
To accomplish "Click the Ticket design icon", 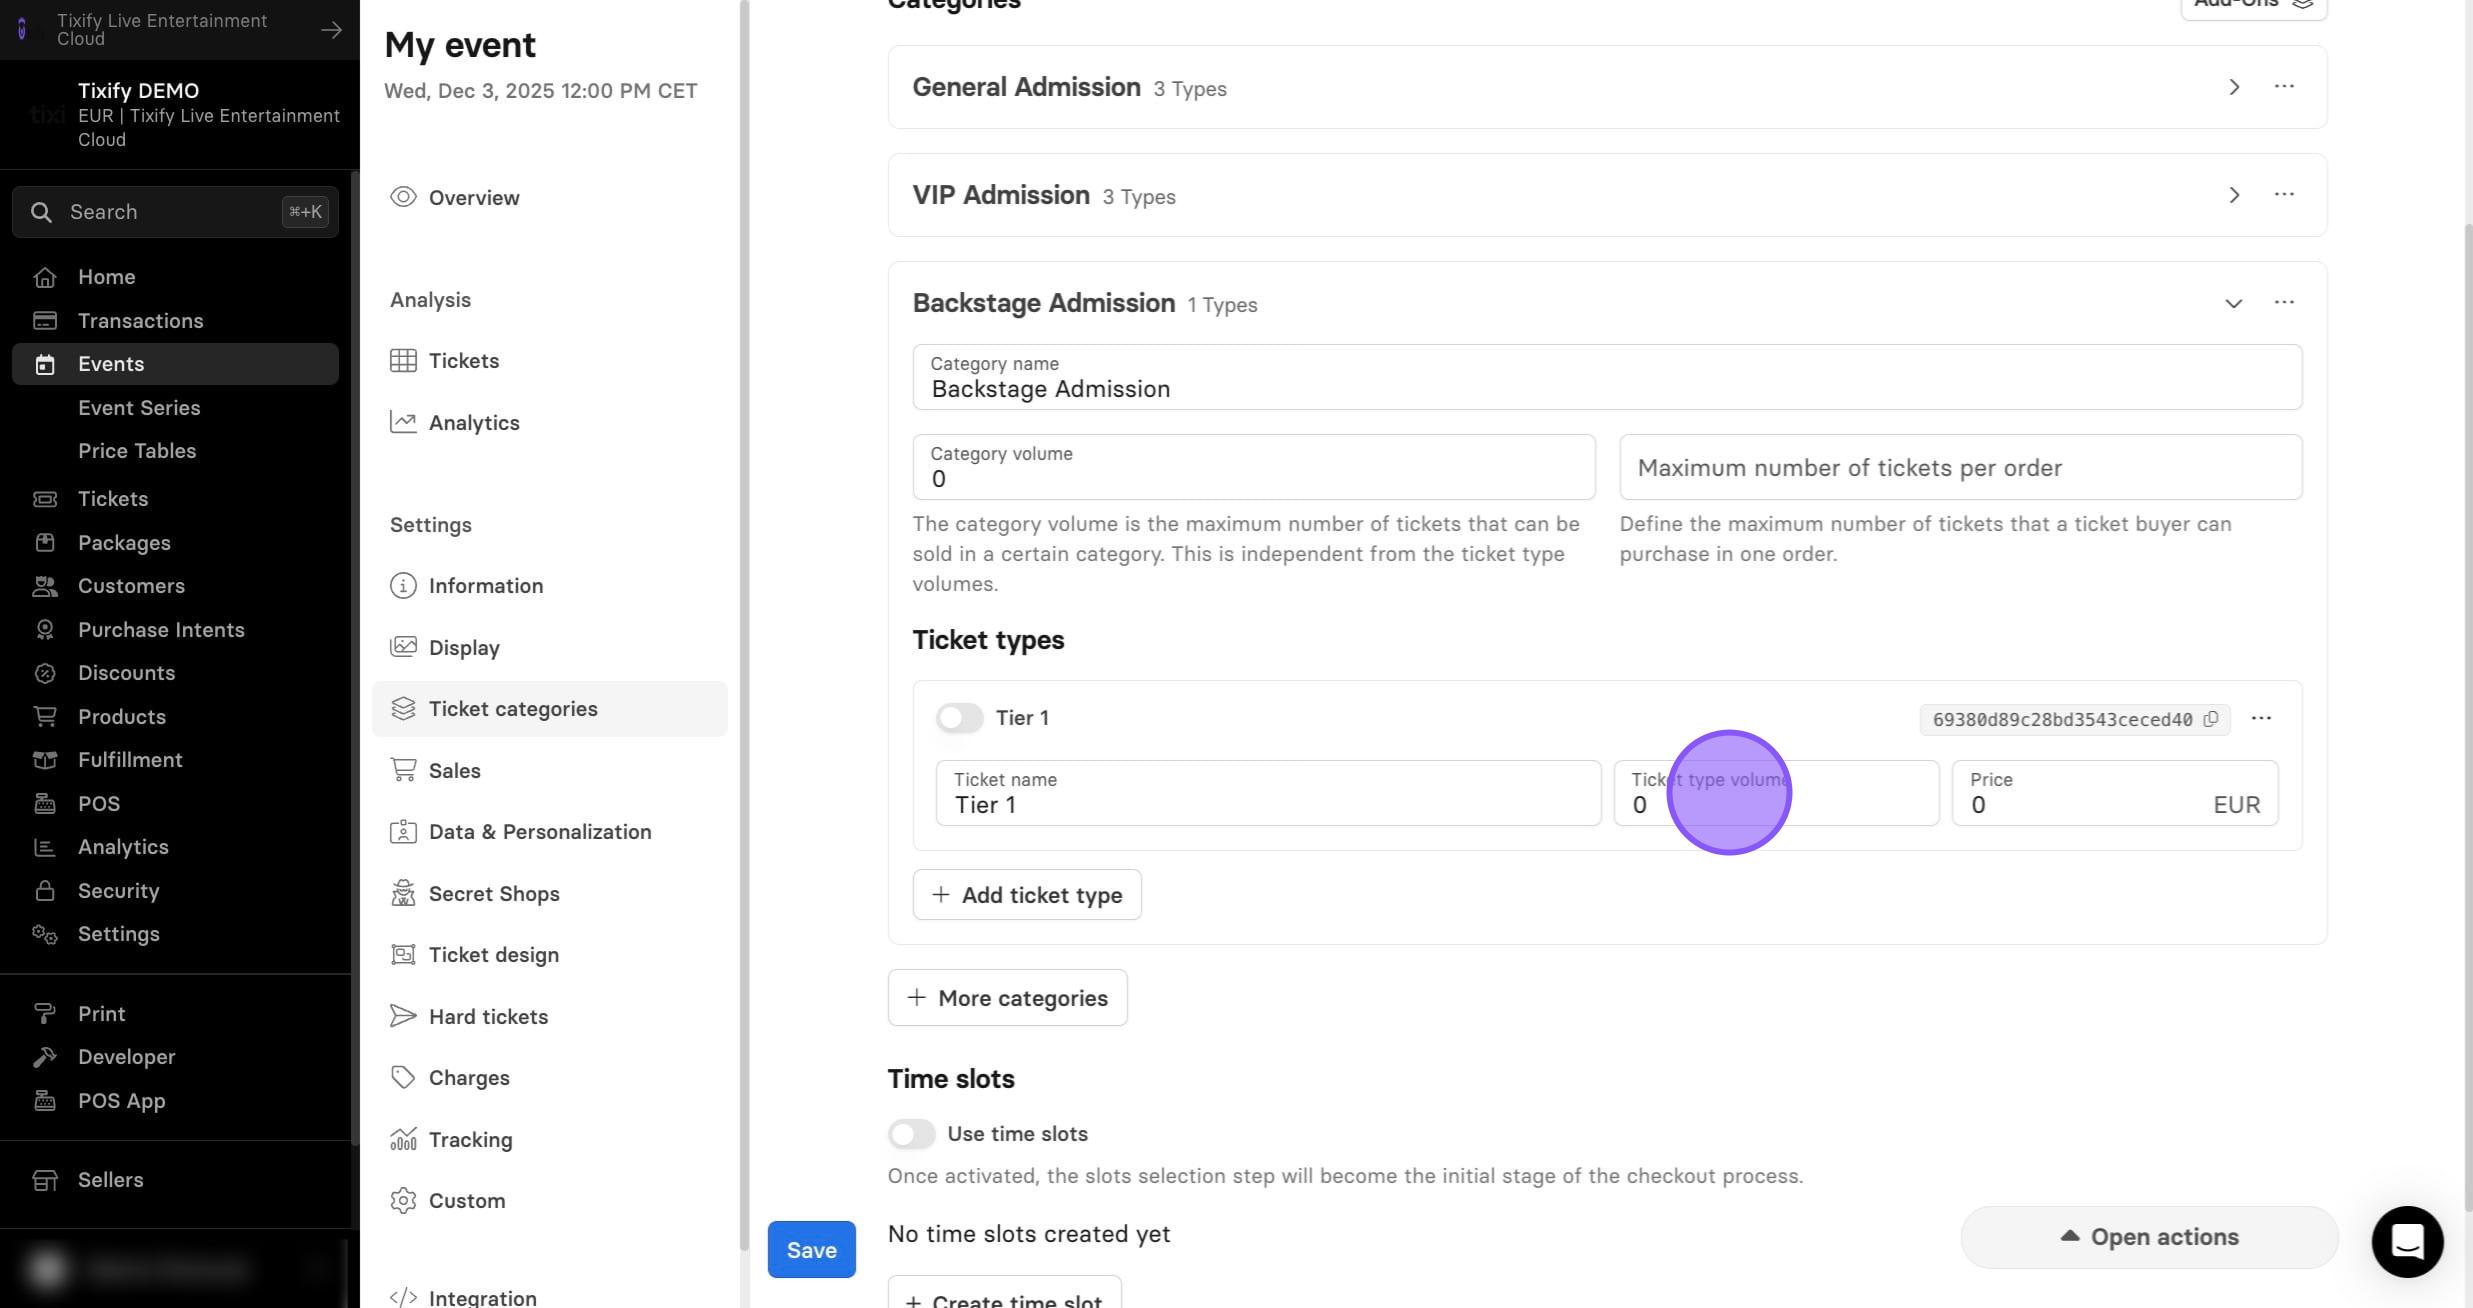I will pos(403,954).
